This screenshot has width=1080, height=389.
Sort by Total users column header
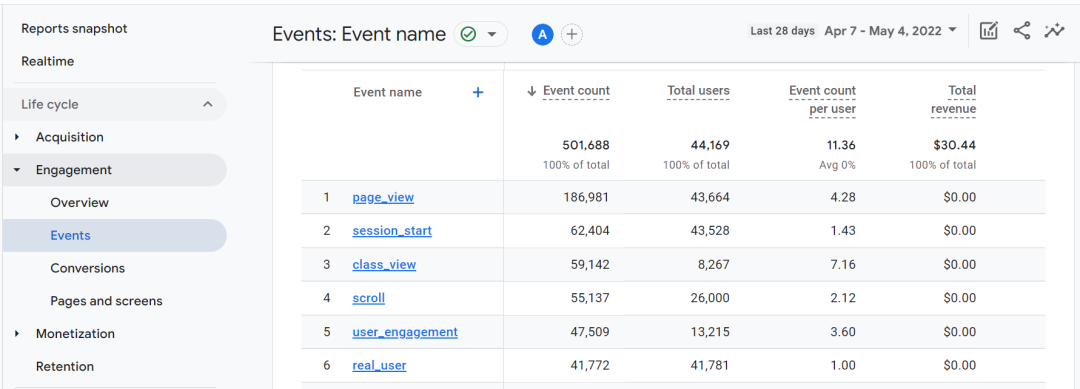tap(698, 91)
